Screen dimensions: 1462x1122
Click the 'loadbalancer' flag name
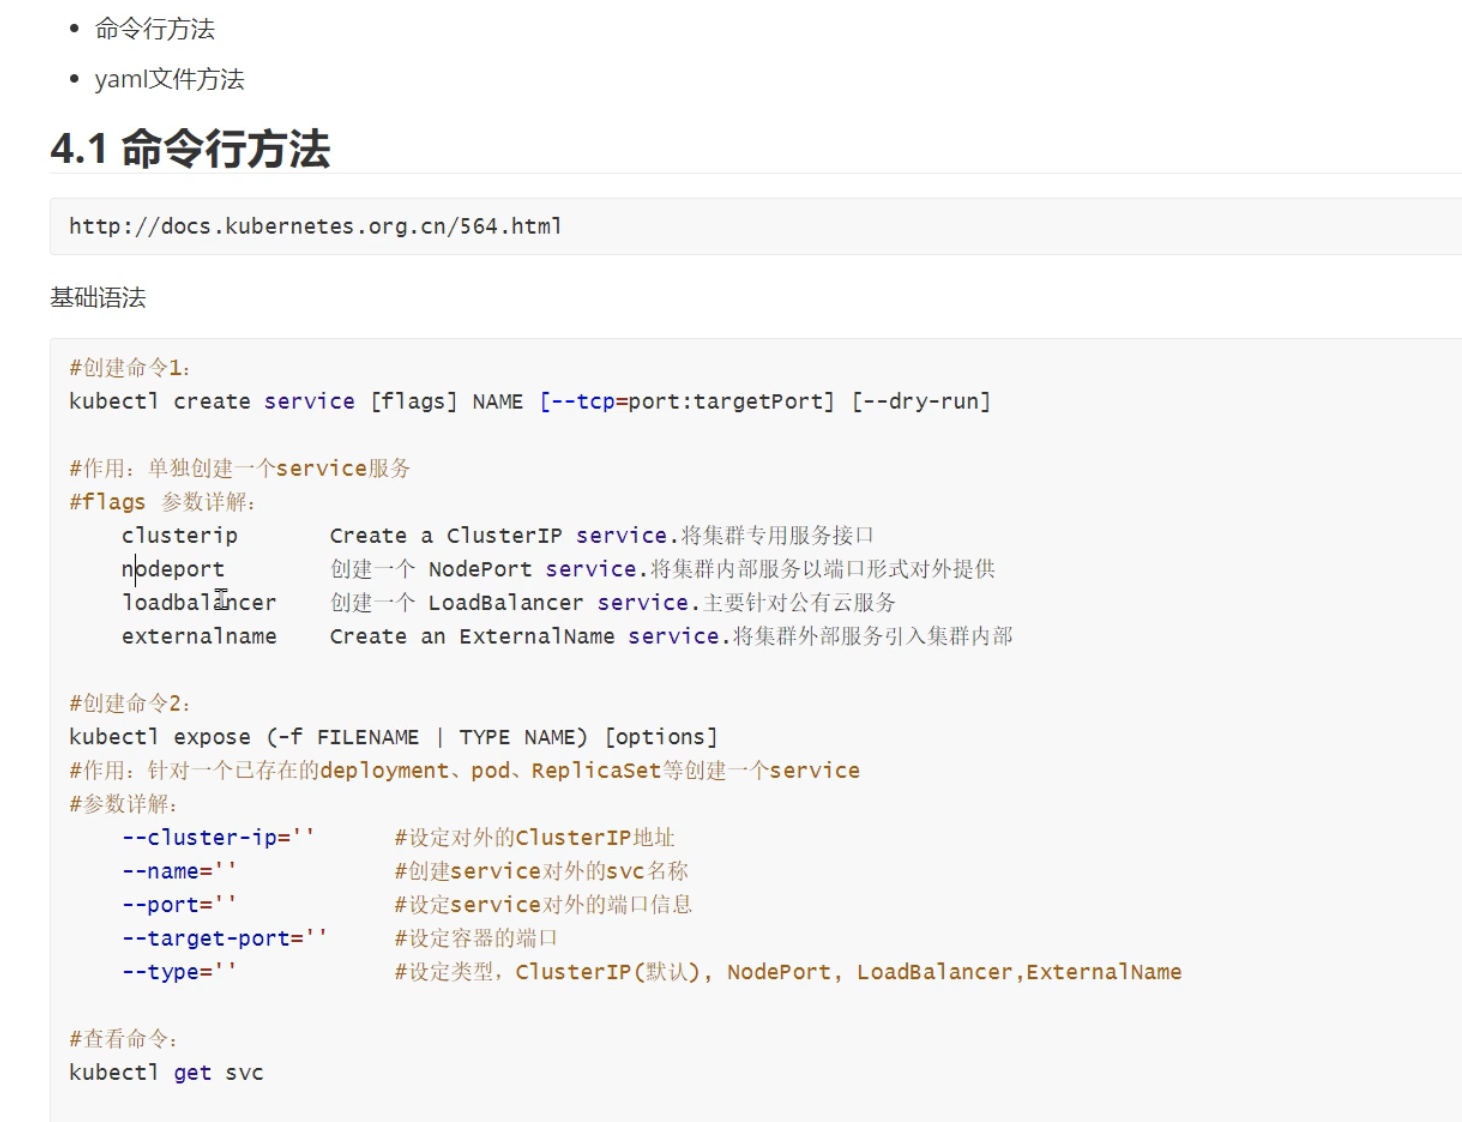pyautogui.click(x=198, y=603)
